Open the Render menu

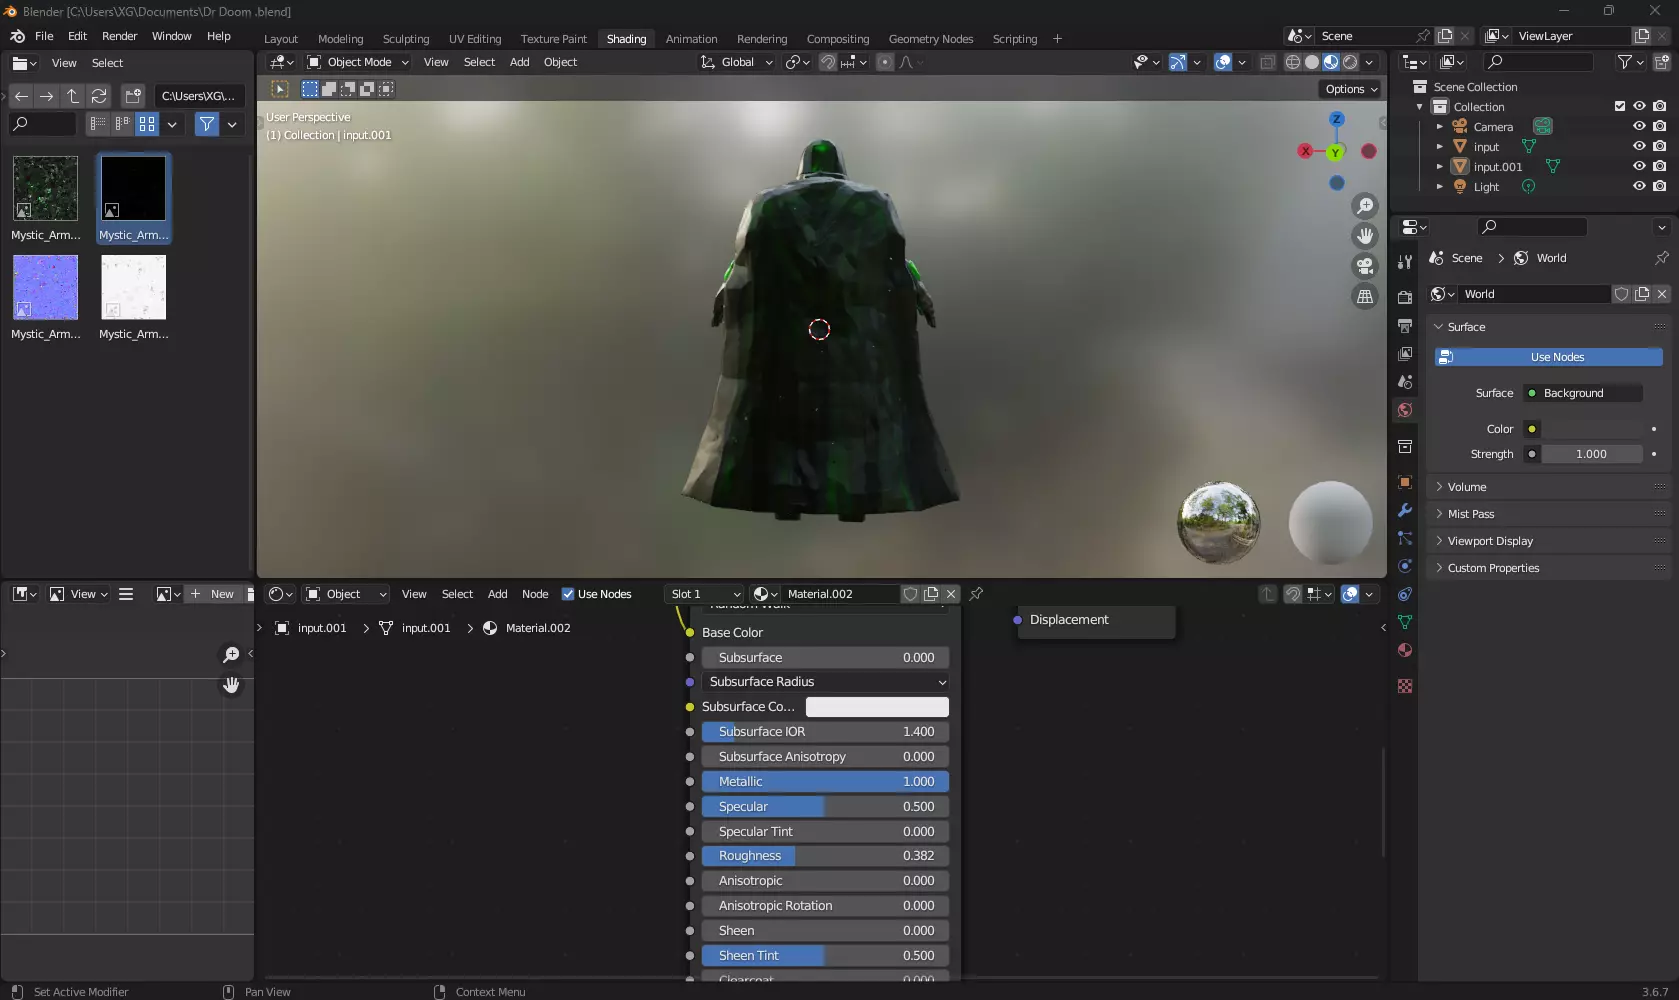pyautogui.click(x=119, y=36)
